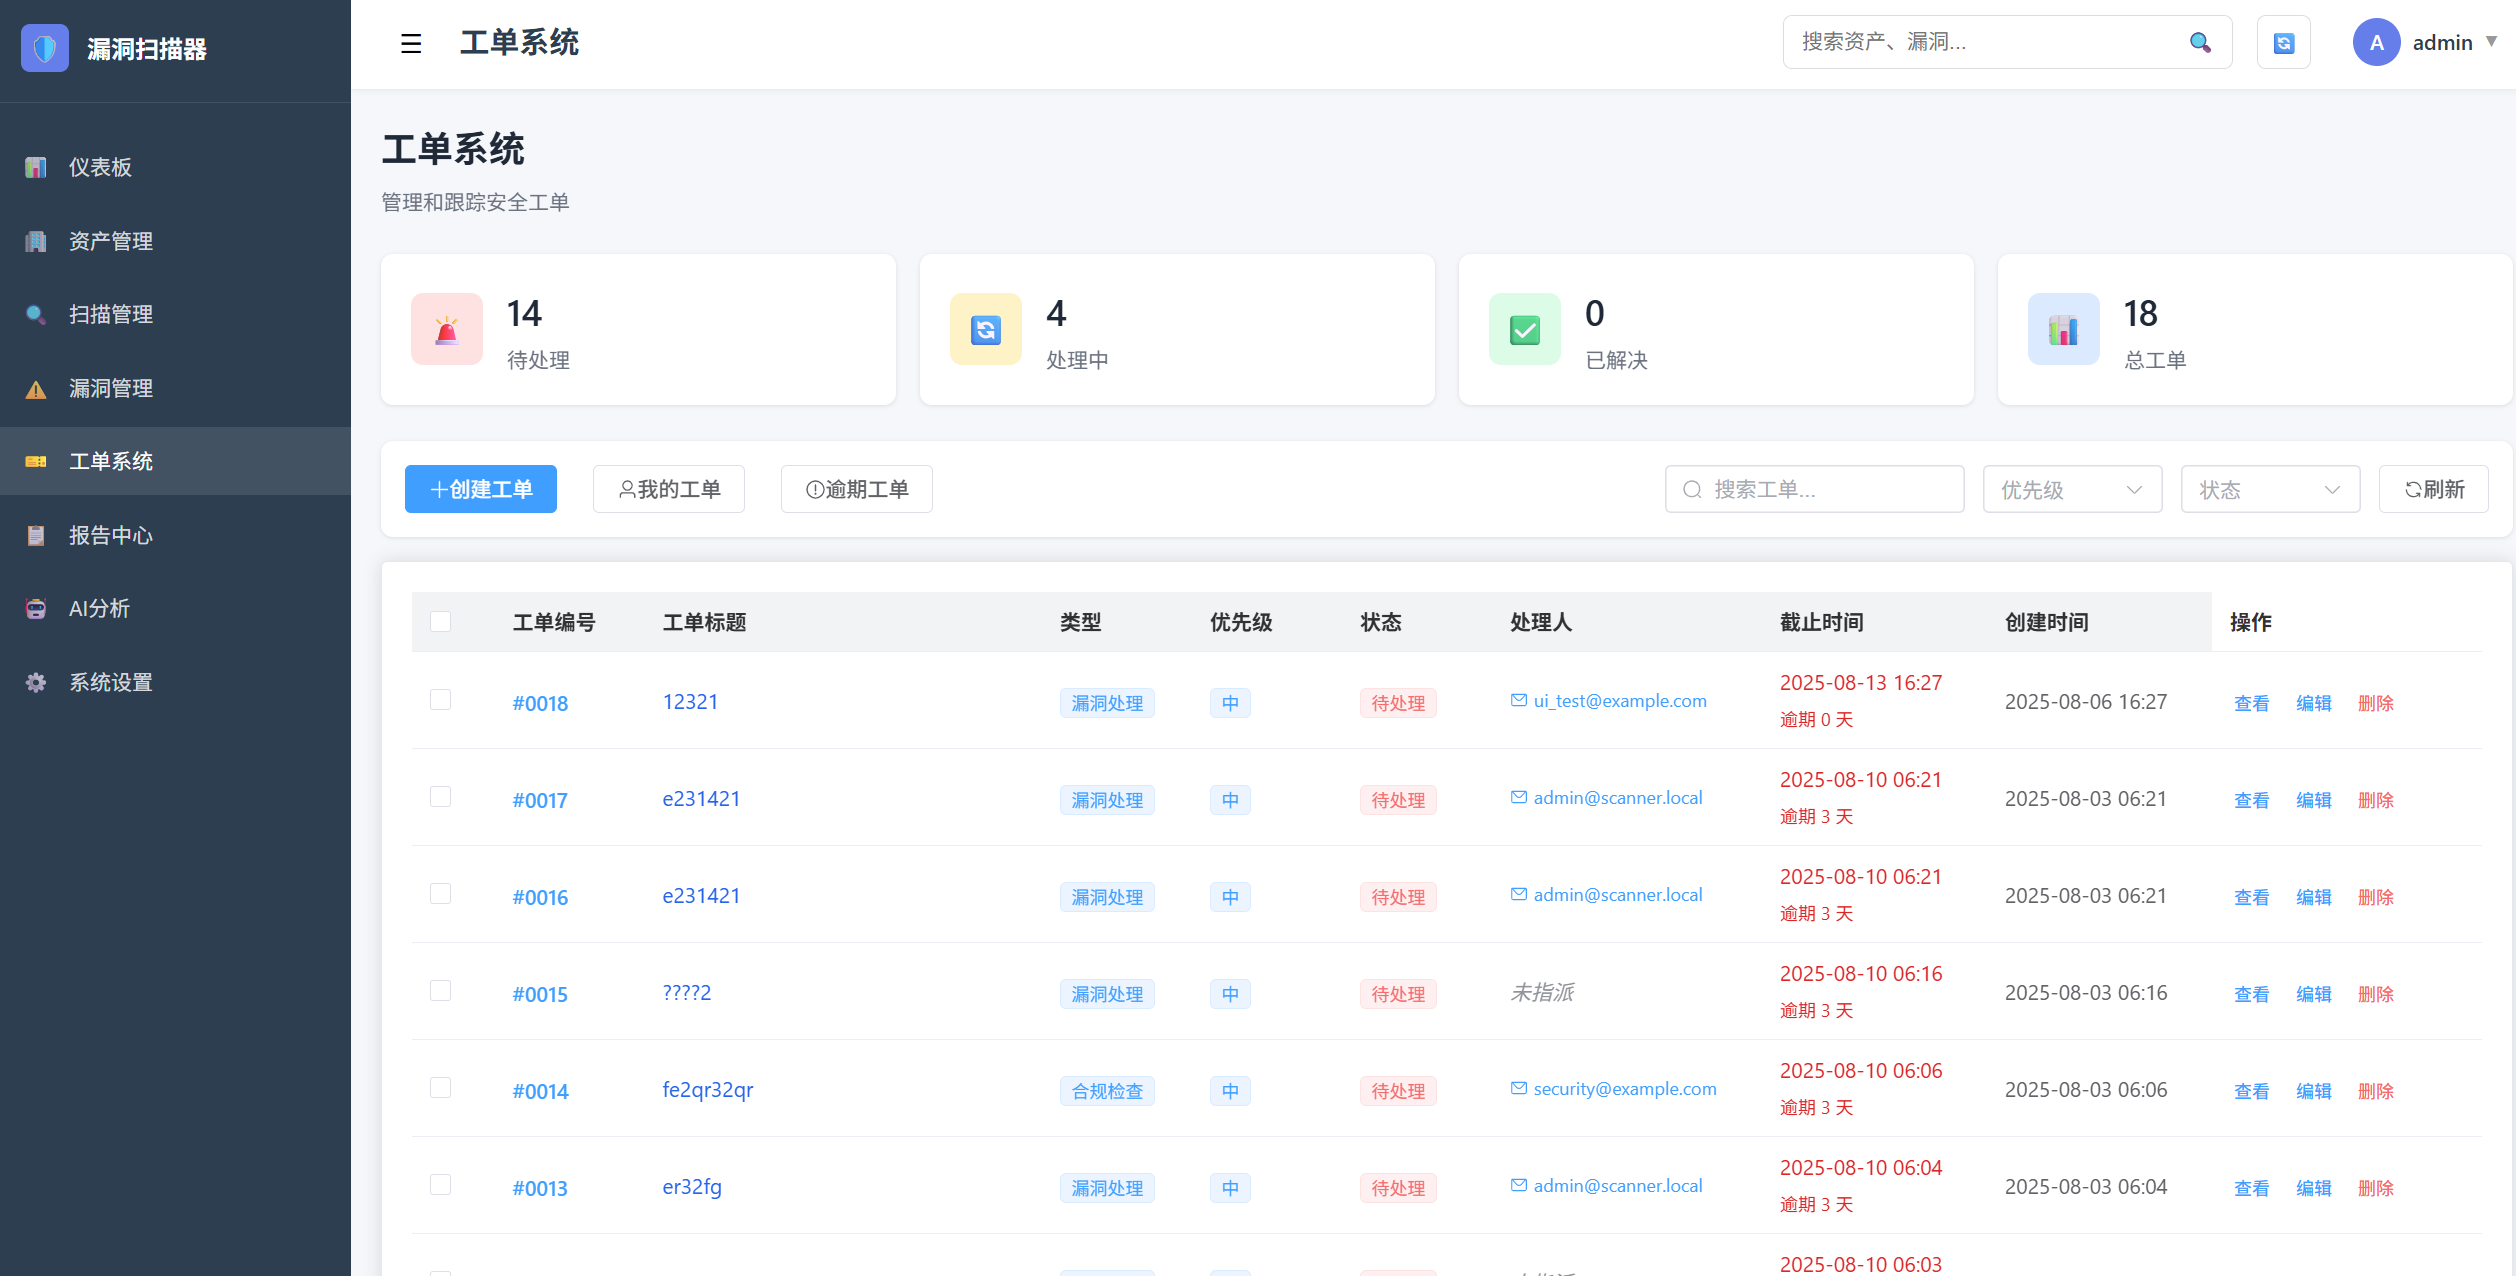The height and width of the screenshot is (1276, 2516).
Task: Click the resolved green checkmark icon
Action: [x=1524, y=329]
